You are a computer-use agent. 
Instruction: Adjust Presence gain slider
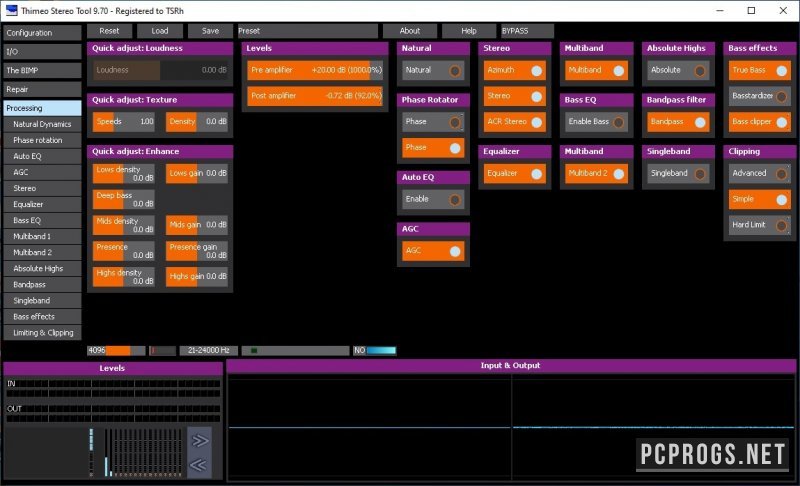pyautogui.click(x=197, y=251)
